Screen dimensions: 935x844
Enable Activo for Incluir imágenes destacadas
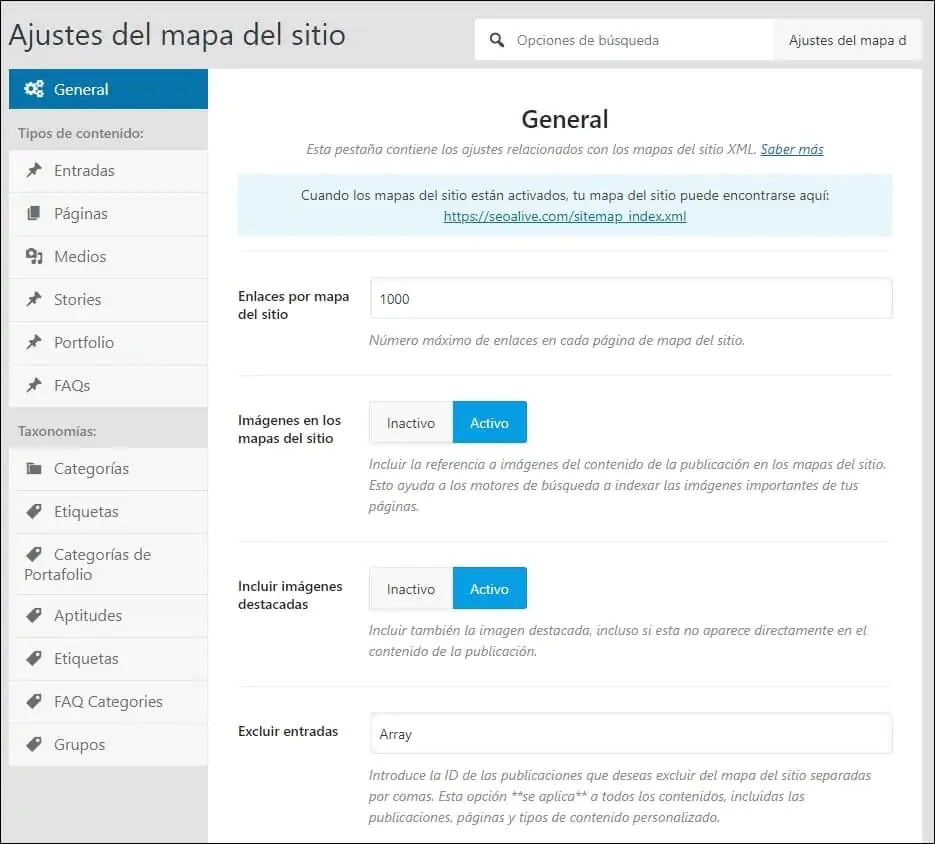pyautogui.click(x=489, y=589)
